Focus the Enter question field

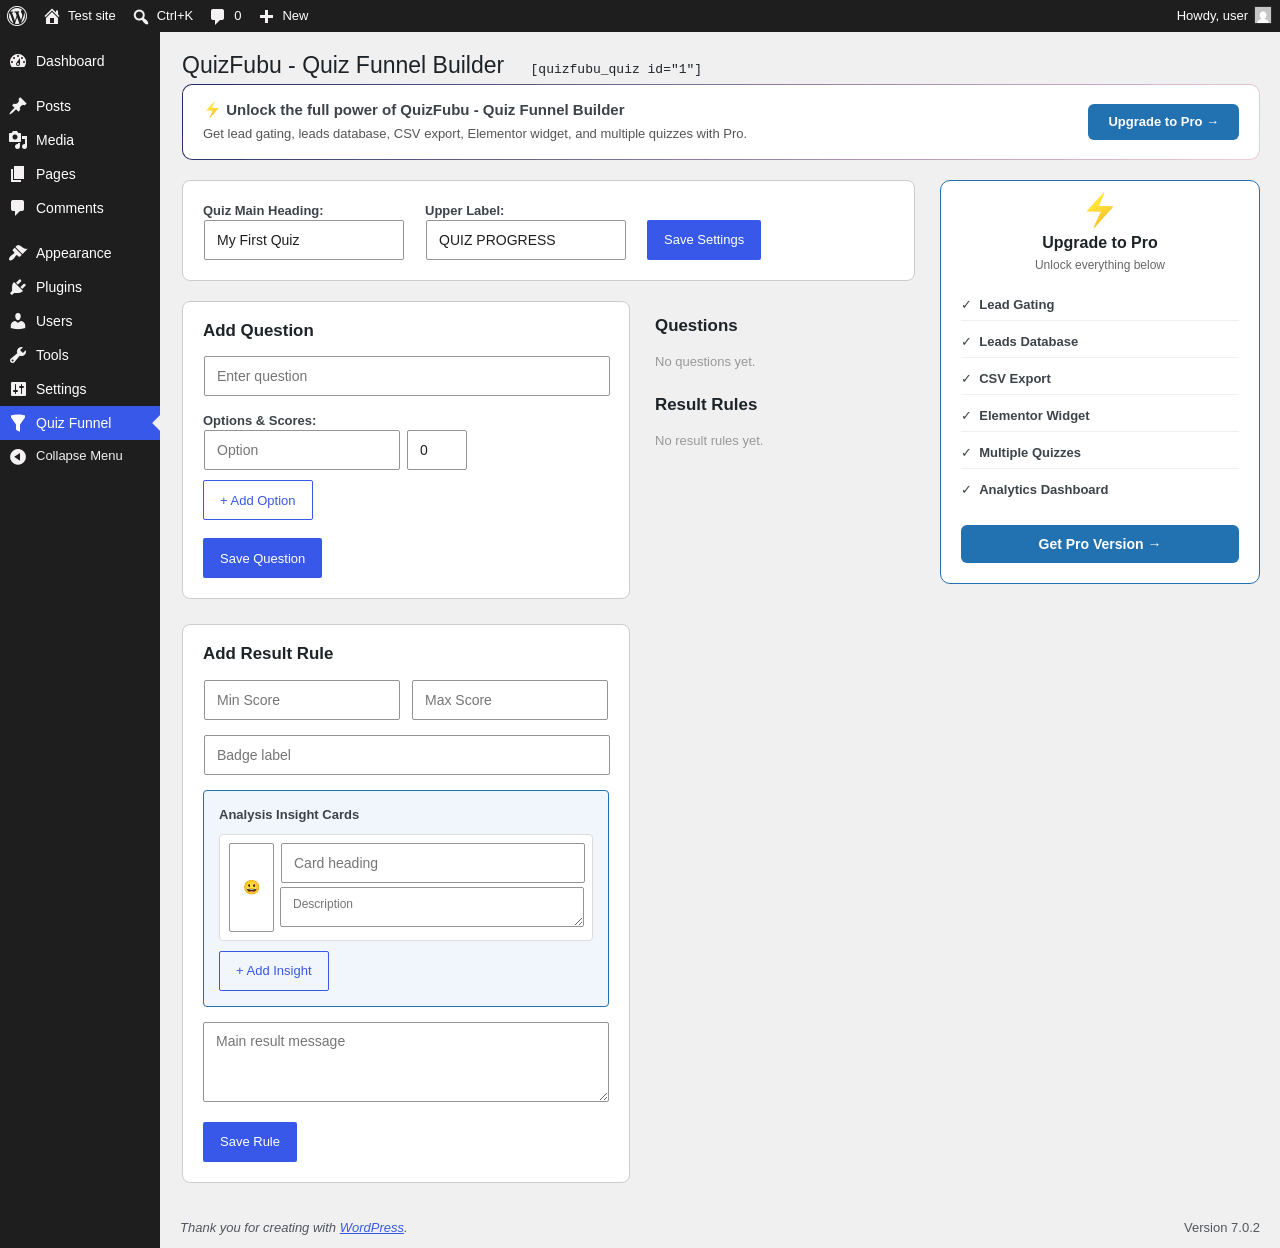(407, 376)
